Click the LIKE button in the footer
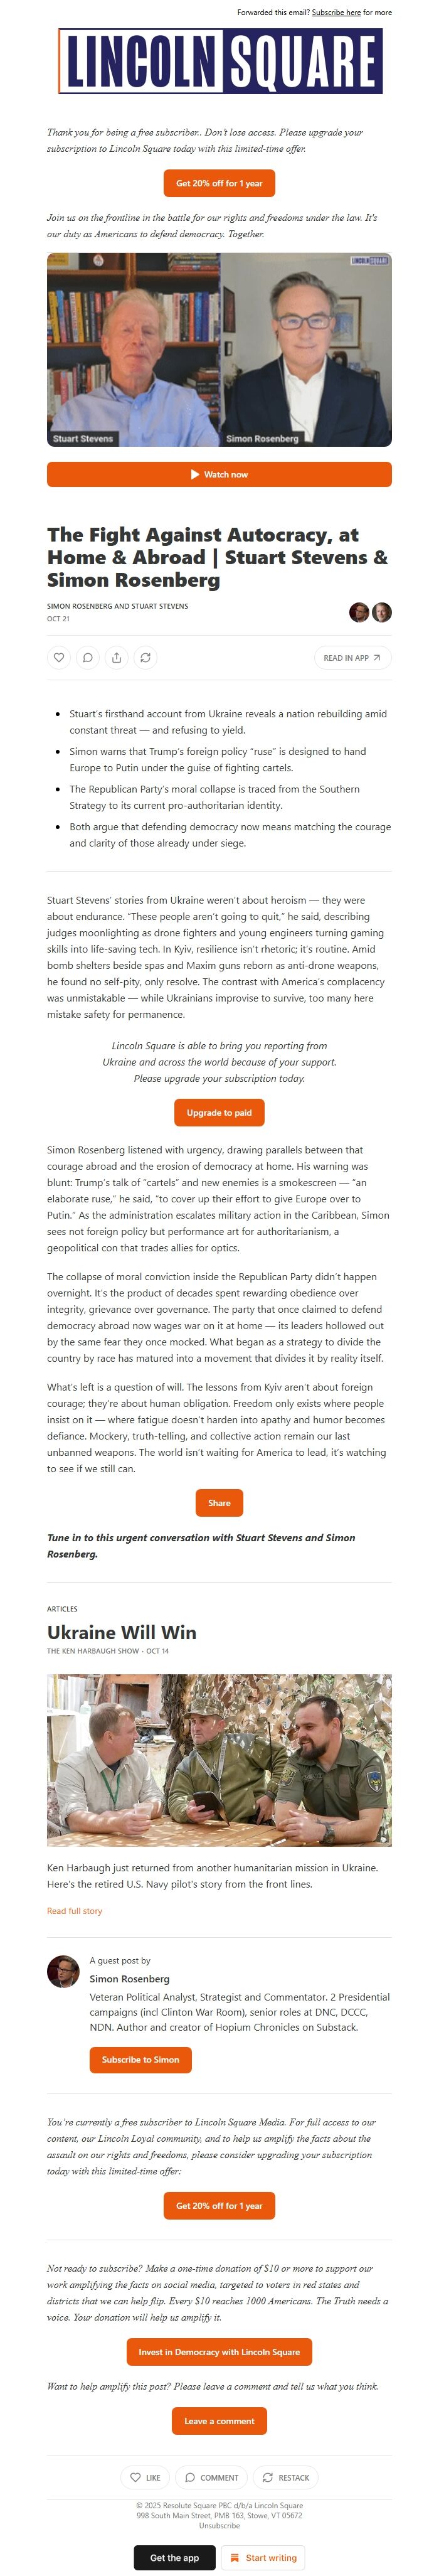This screenshot has width=439, height=2576. click(x=145, y=2476)
